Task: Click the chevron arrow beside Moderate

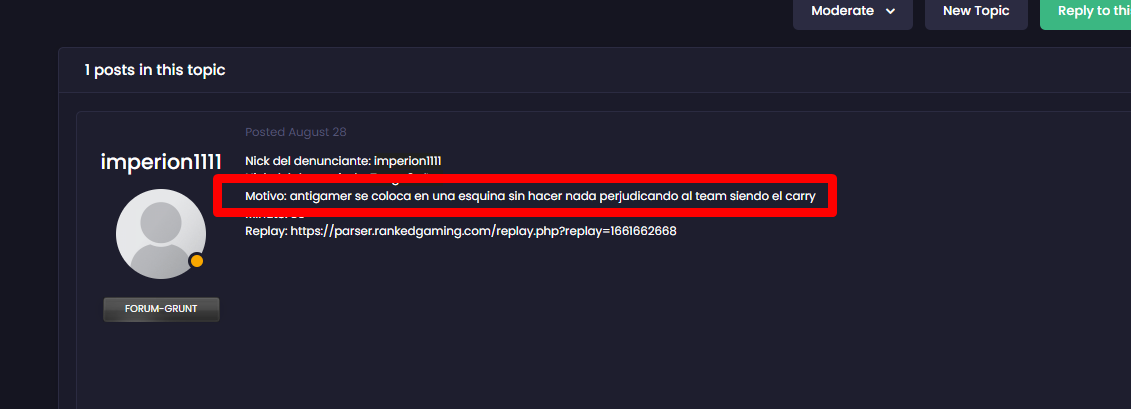Action: tap(890, 12)
